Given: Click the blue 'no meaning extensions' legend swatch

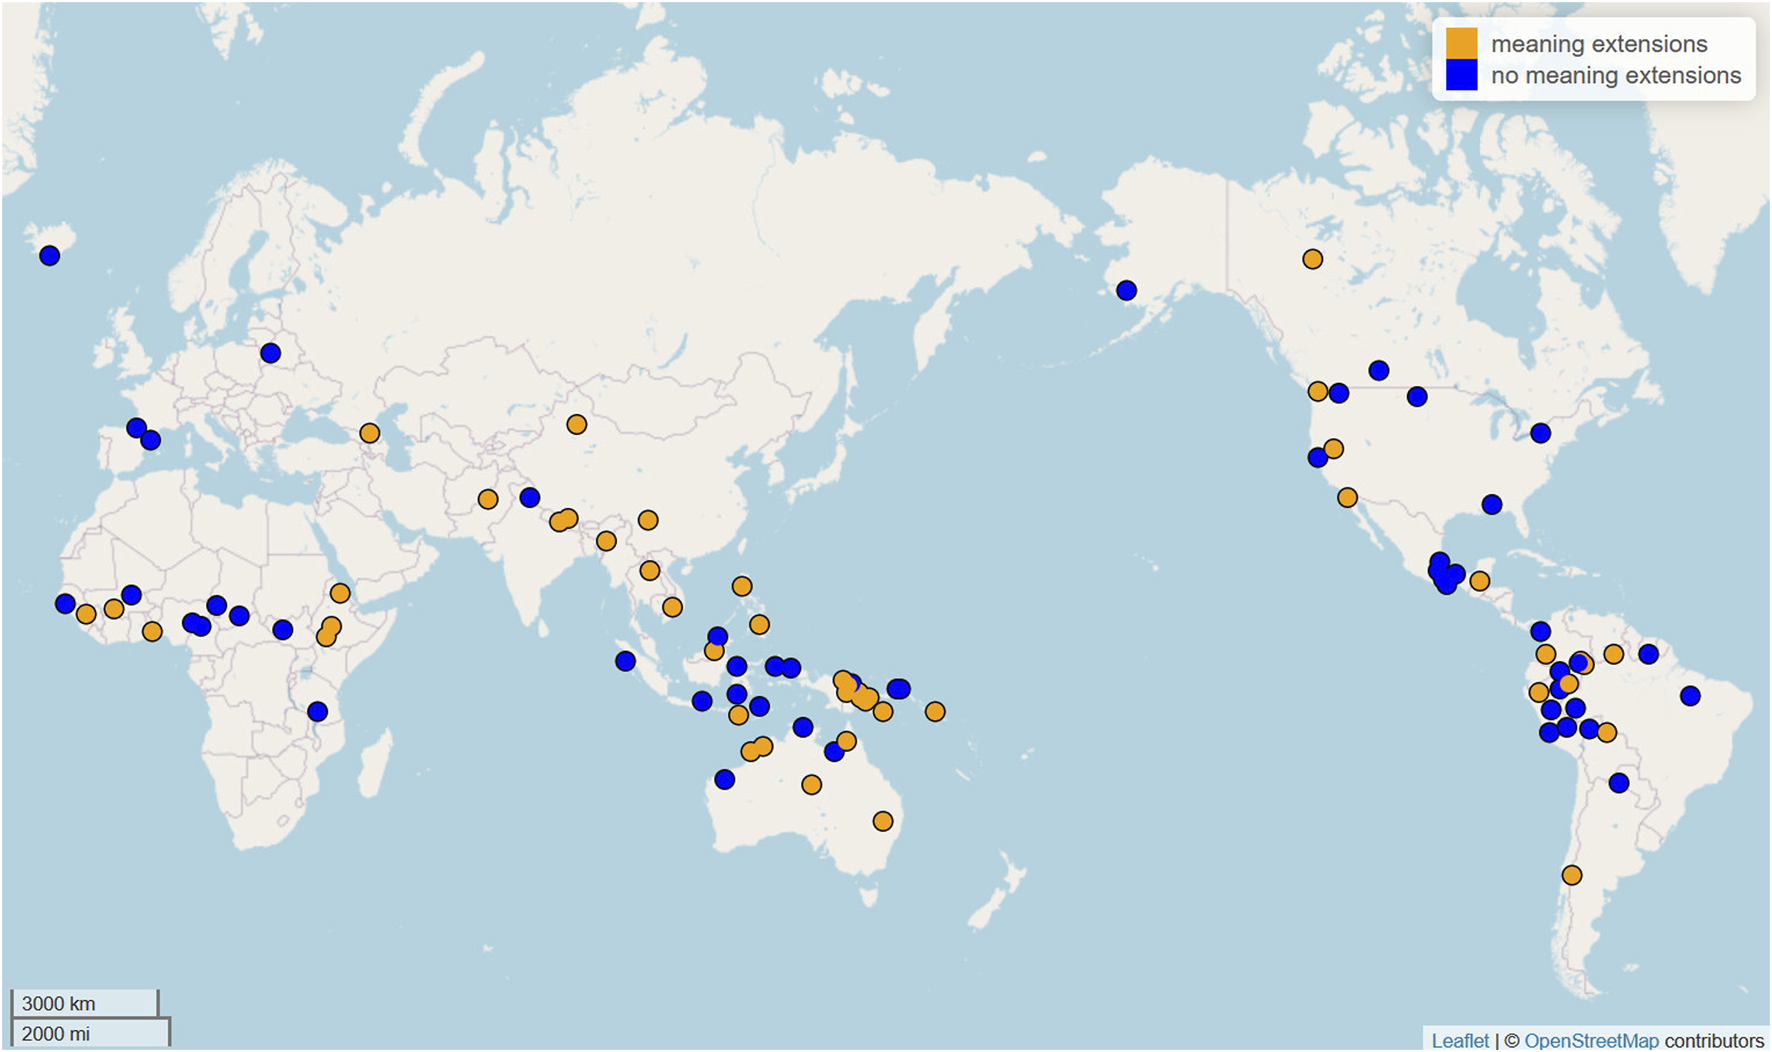Looking at the screenshot, I should [1461, 75].
